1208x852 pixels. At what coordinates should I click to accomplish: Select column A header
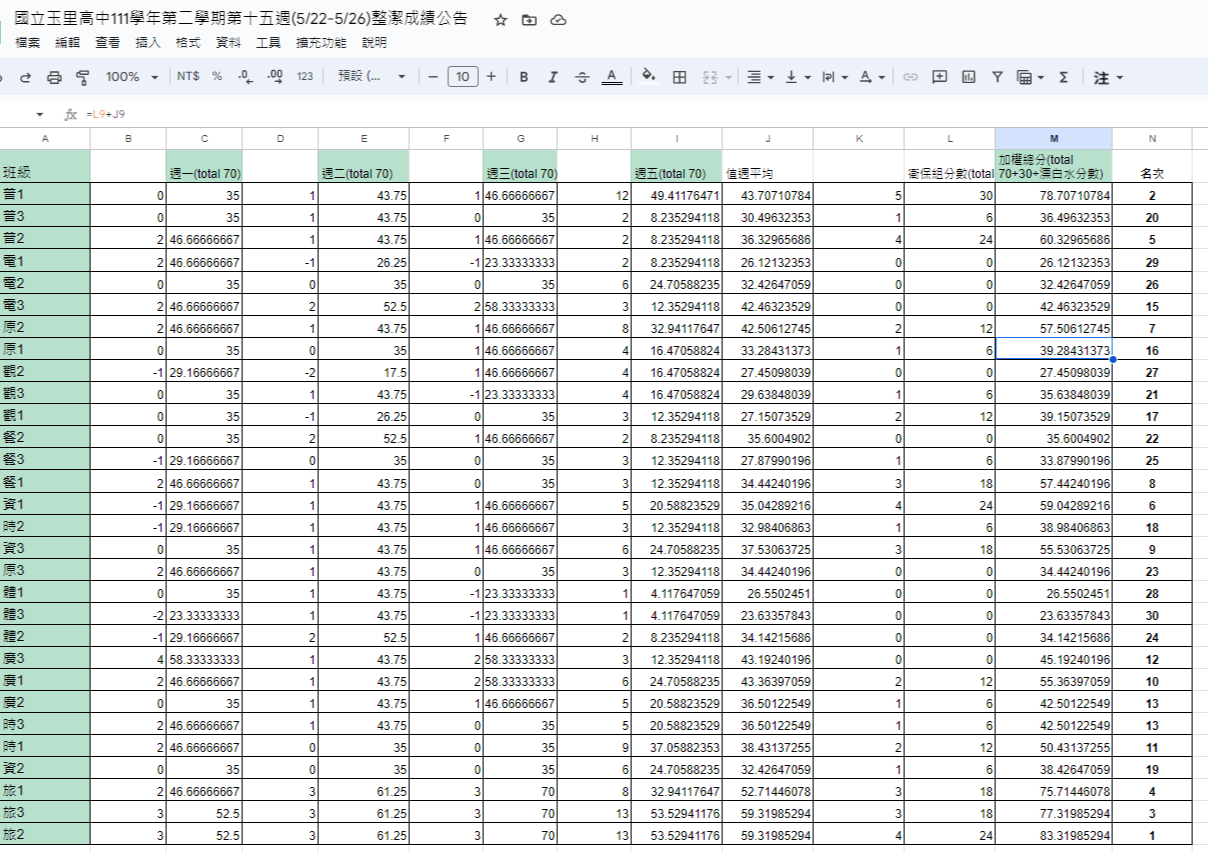point(45,138)
